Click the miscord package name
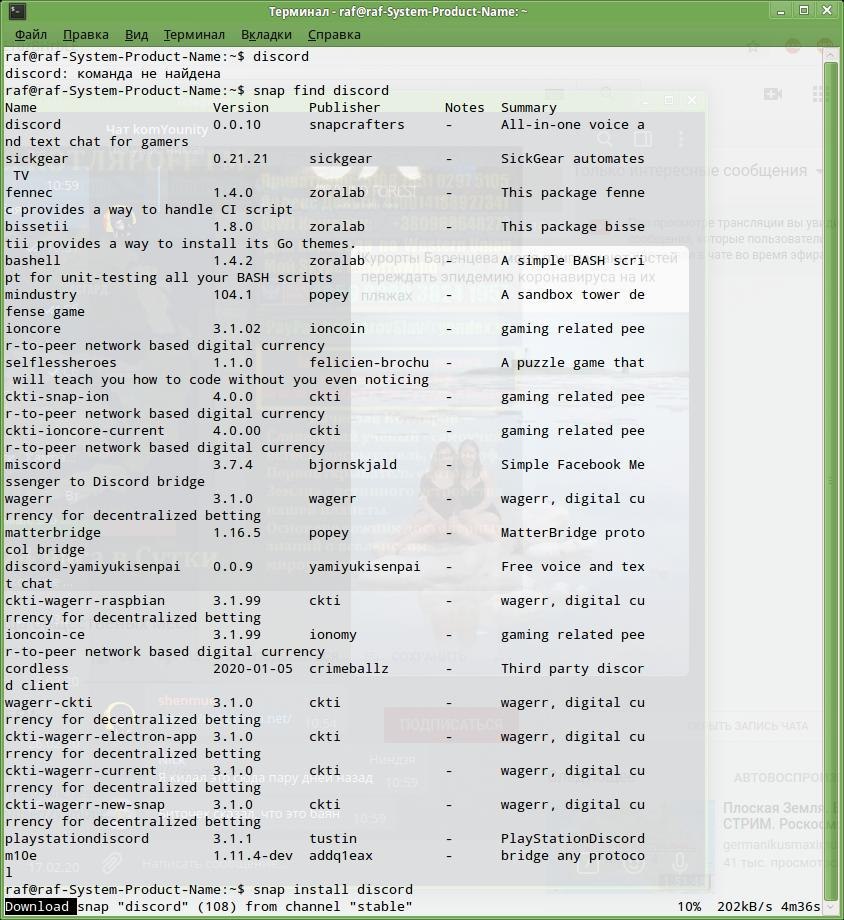Viewport: 844px width, 920px height. pos(32,465)
